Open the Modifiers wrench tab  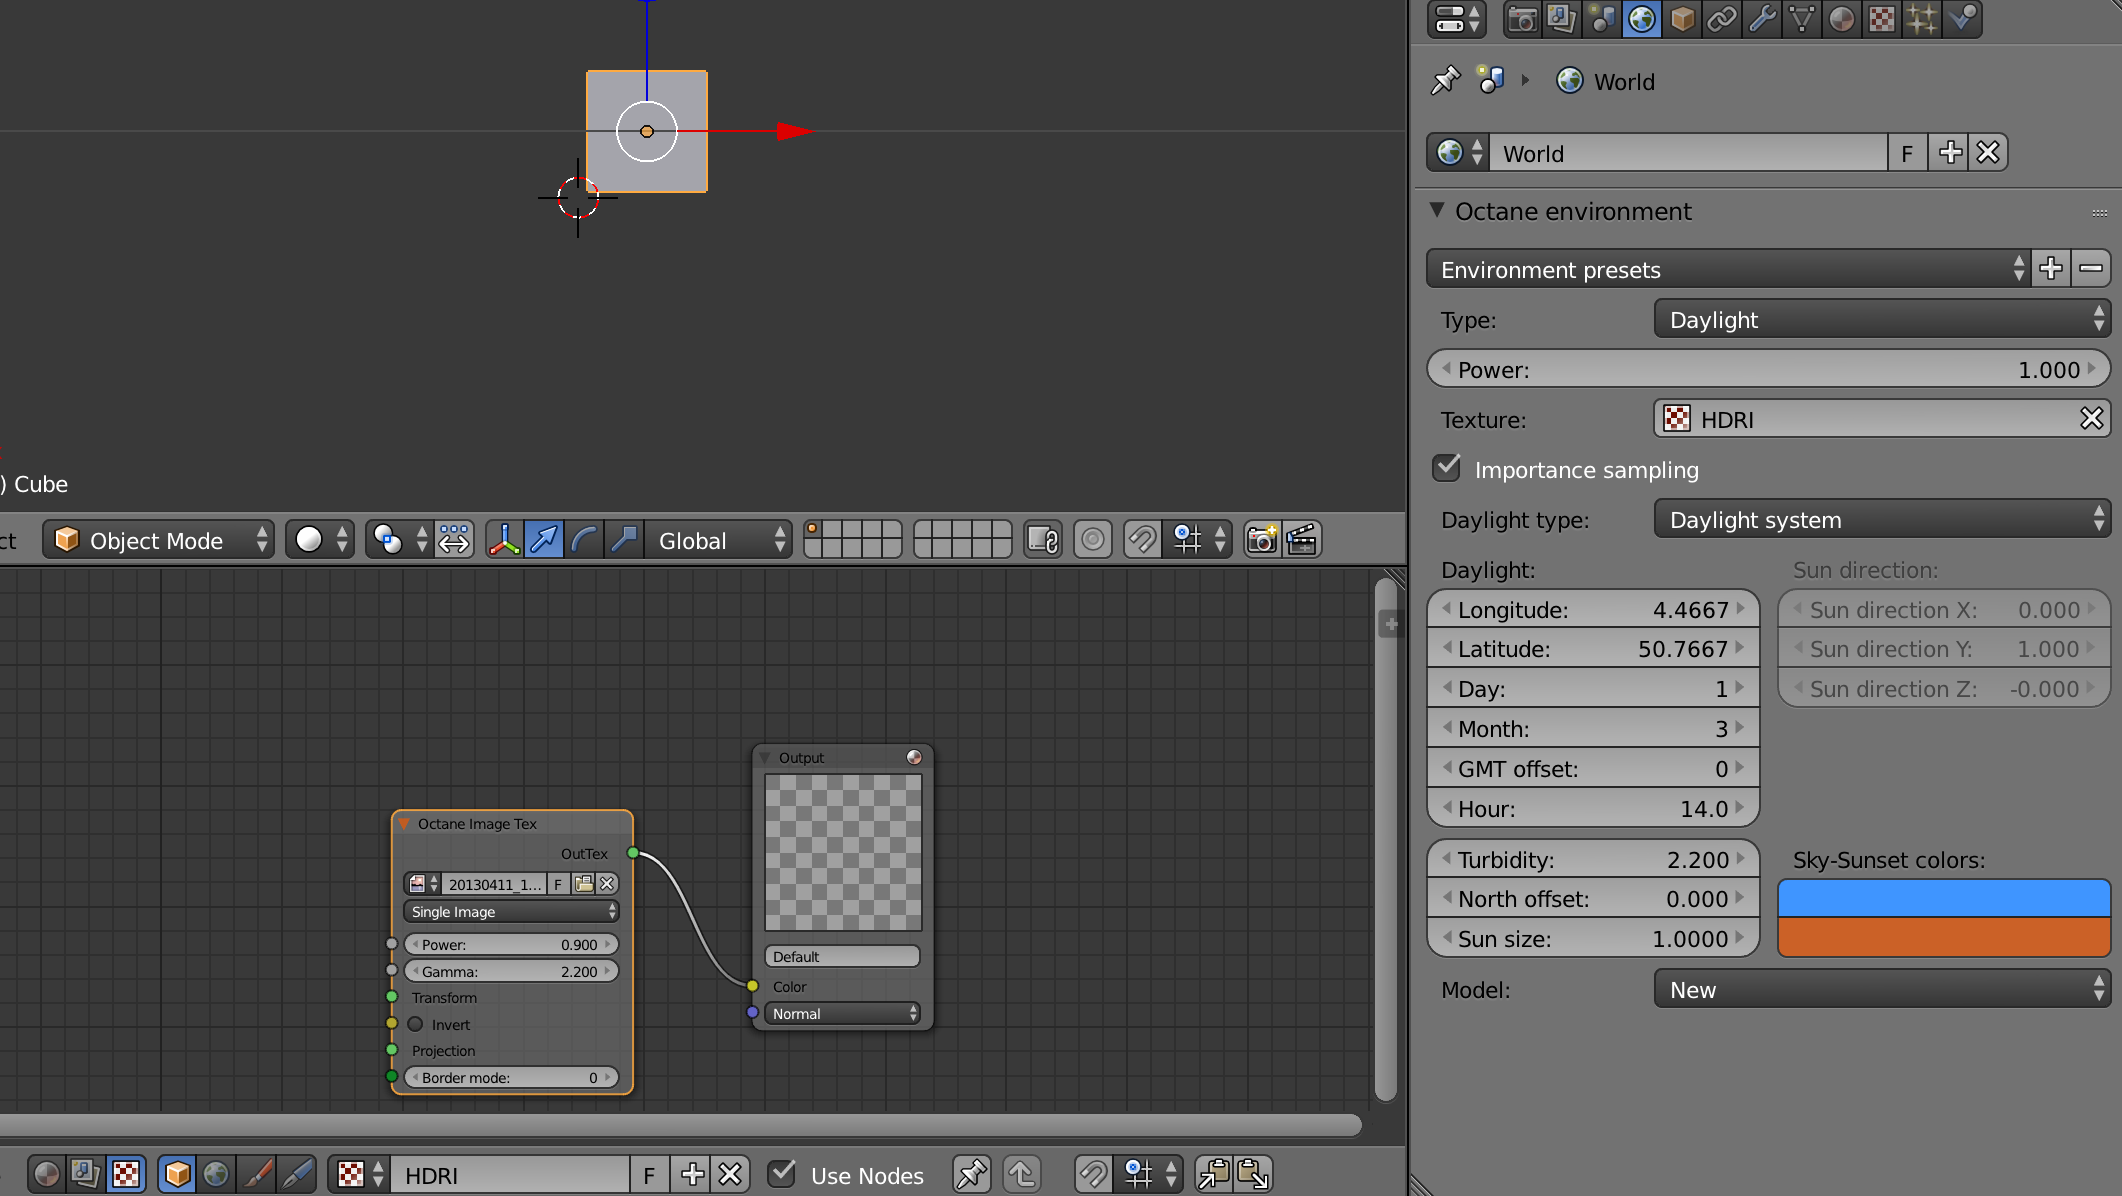pyautogui.click(x=1762, y=19)
